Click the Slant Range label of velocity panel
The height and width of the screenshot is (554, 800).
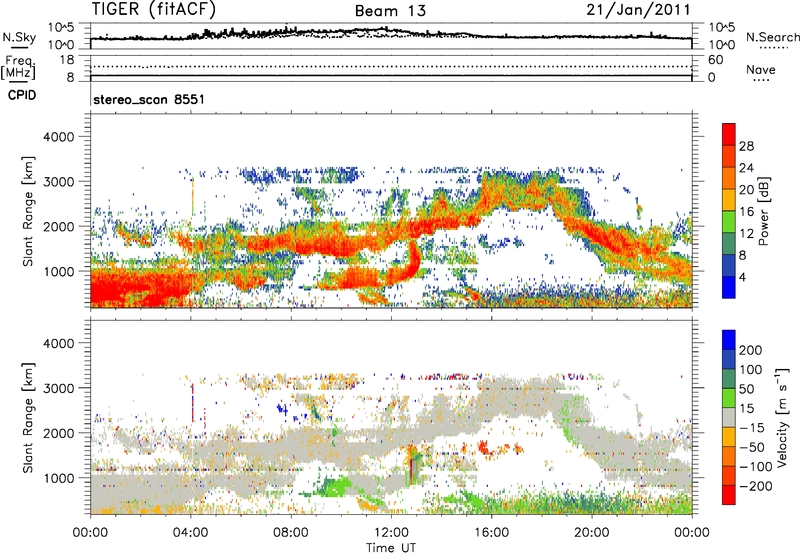click(28, 417)
